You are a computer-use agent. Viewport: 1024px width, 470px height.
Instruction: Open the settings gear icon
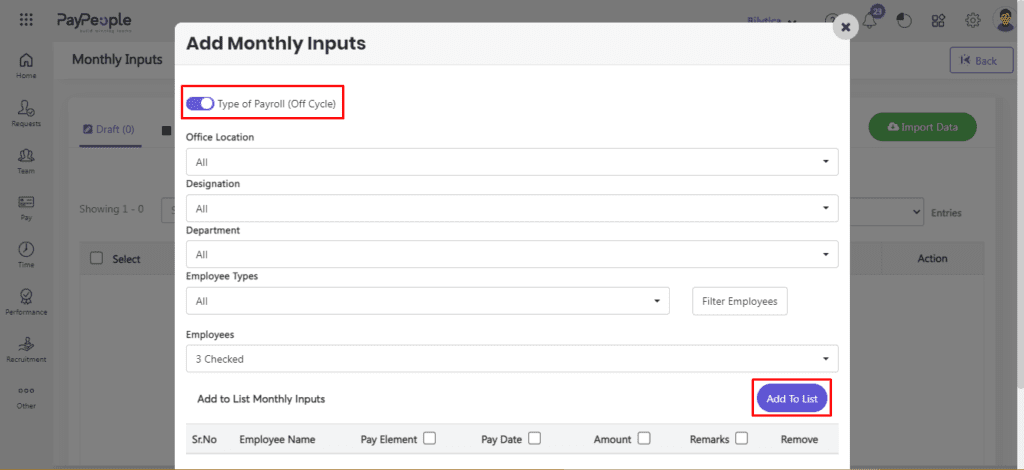(x=972, y=20)
